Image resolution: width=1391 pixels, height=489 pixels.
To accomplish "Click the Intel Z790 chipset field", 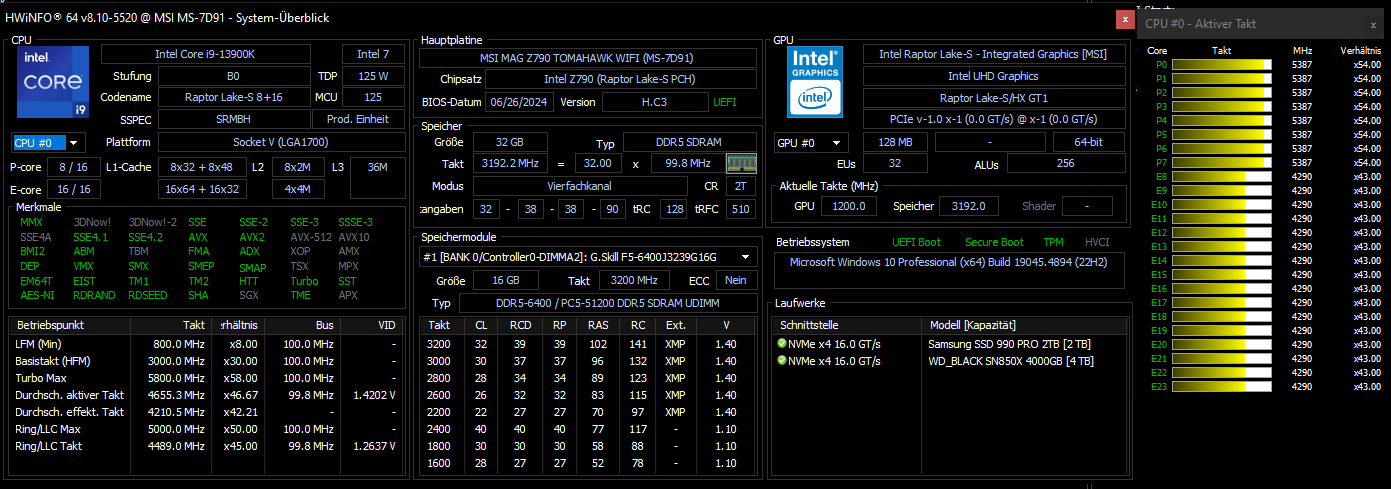I will (621, 80).
